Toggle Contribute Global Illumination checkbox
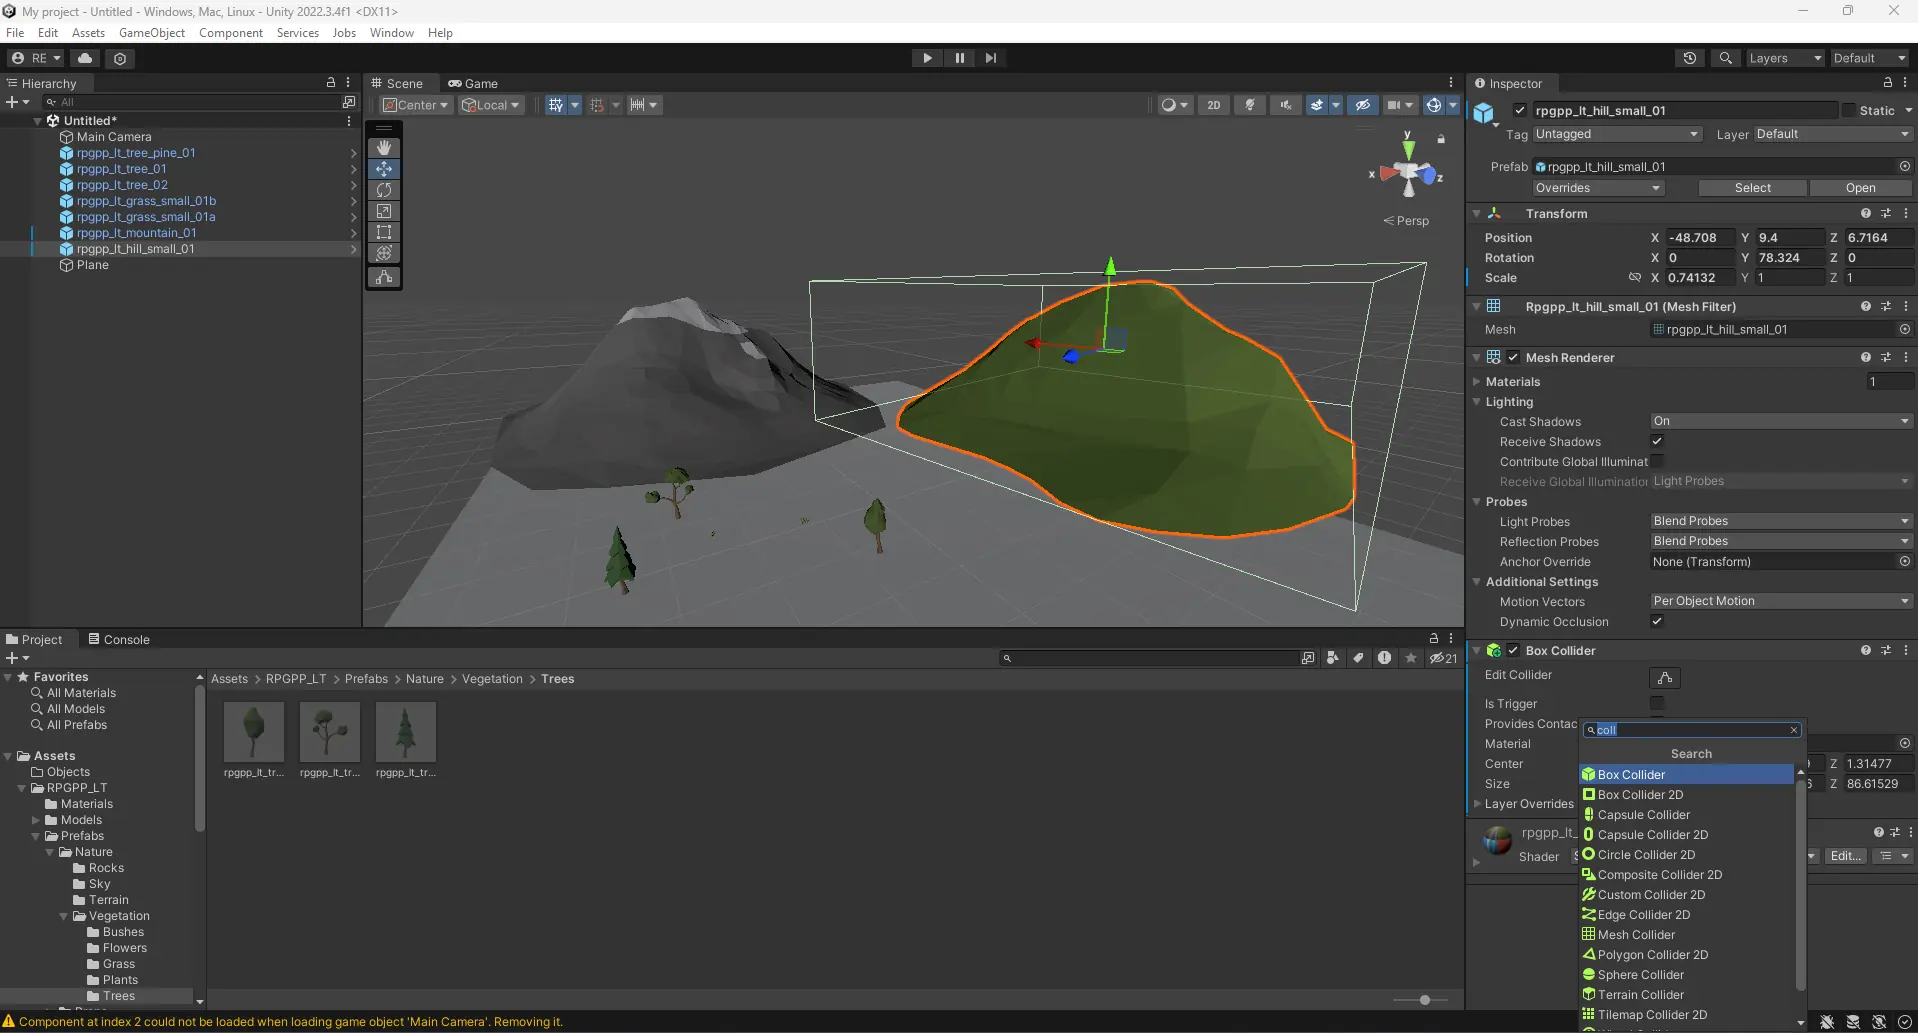The height and width of the screenshot is (1033, 1918). pos(1657,461)
